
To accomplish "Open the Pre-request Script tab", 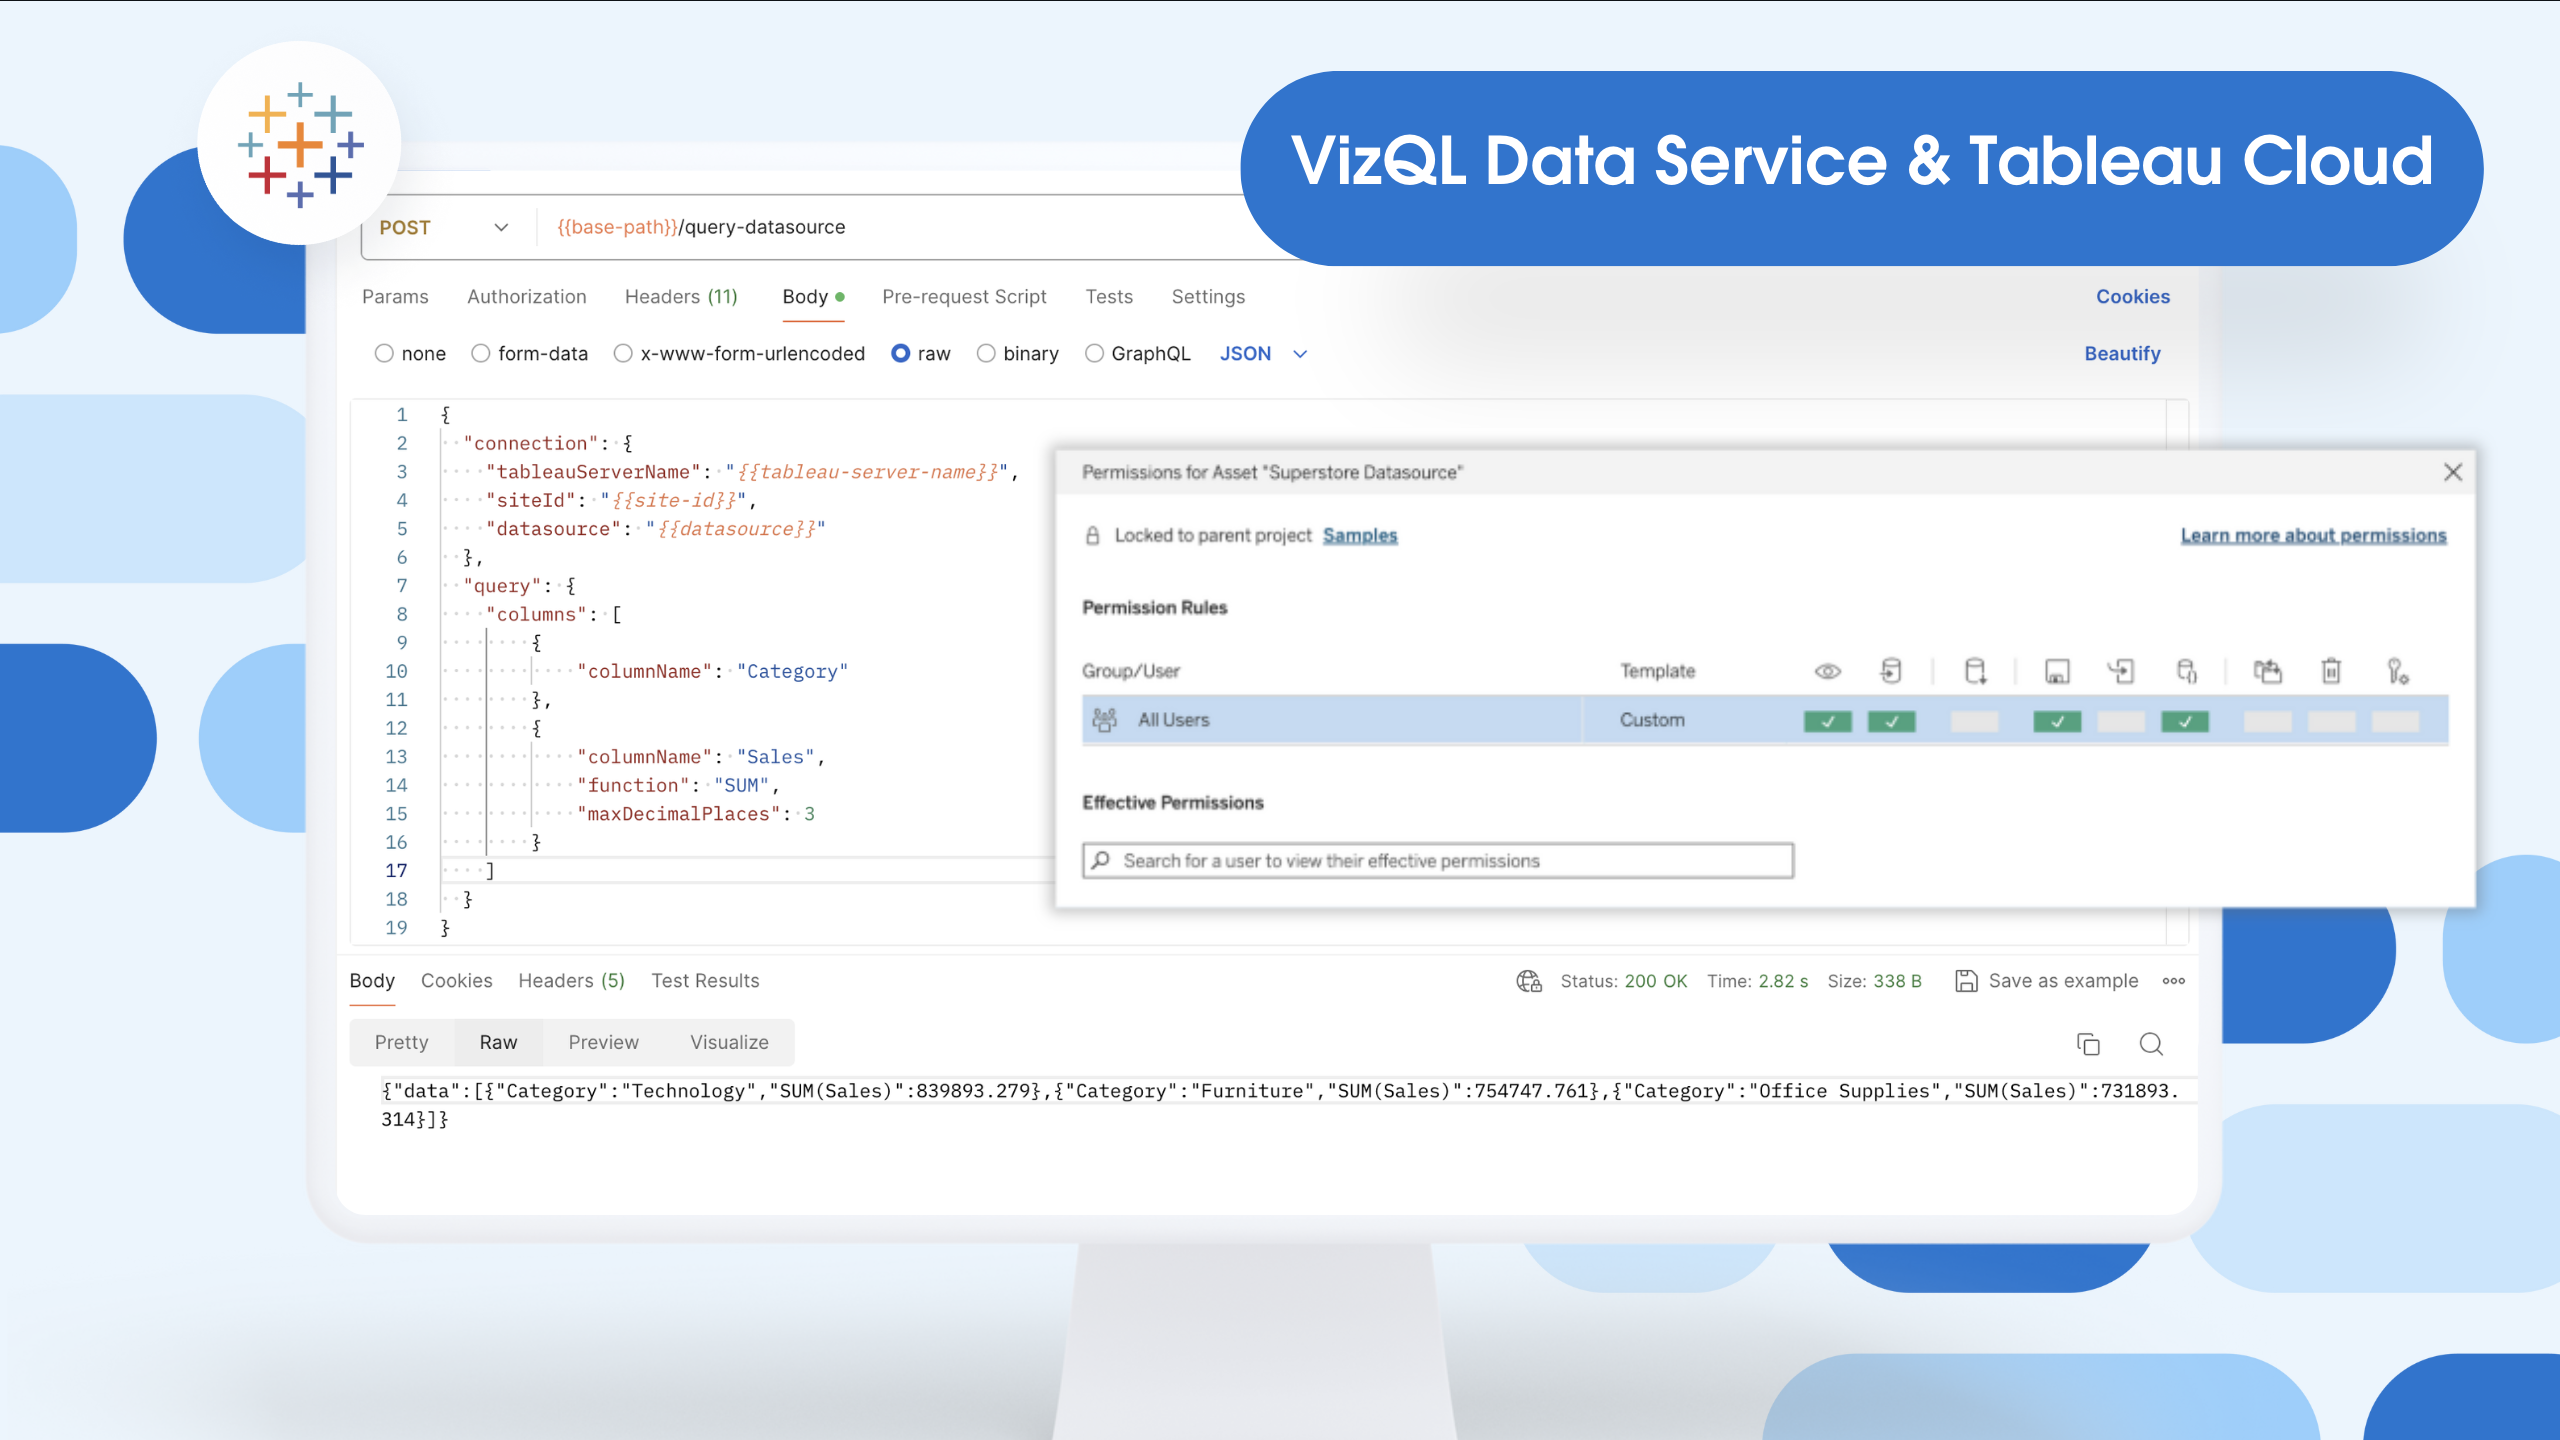I will click(x=964, y=297).
